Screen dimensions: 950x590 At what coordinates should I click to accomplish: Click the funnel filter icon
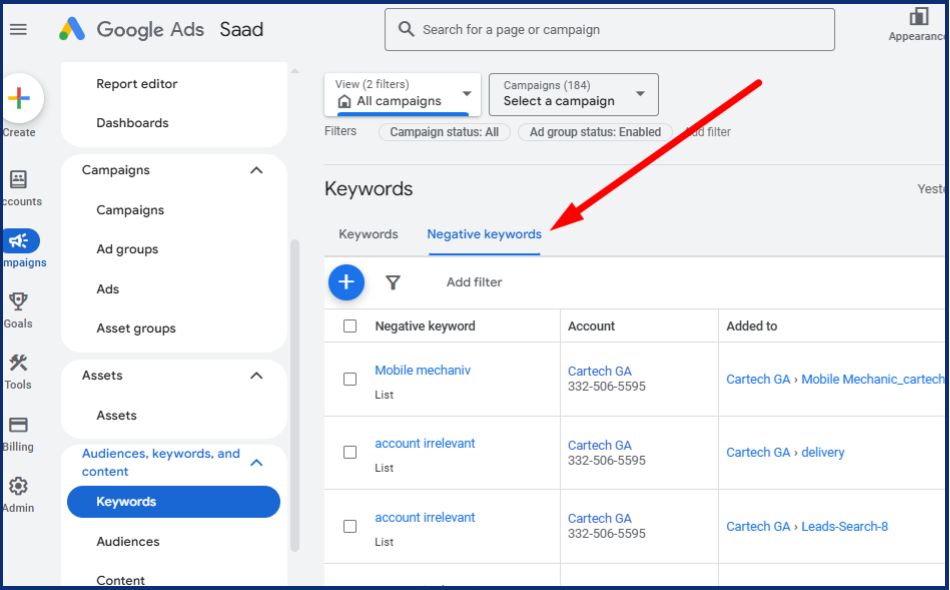coord(393,282)
